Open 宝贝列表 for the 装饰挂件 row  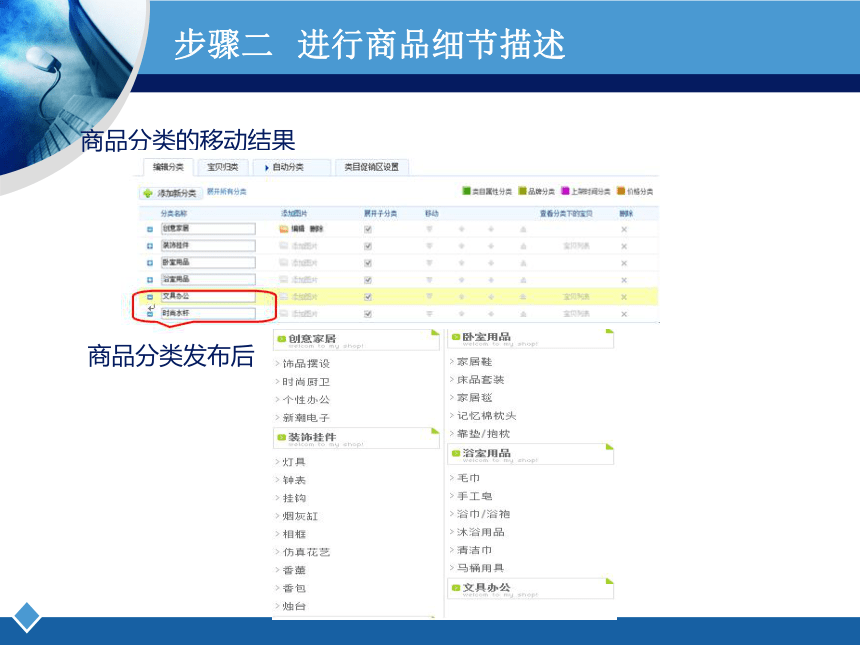[x=576, y=246]
